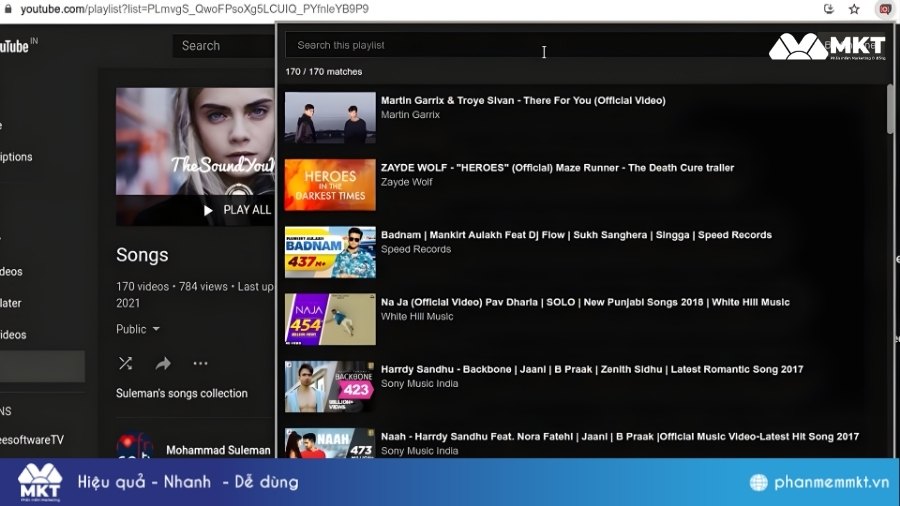Click Sony Music India under Naah title
Screen dimensions: 900x506
tap(419, 450)
